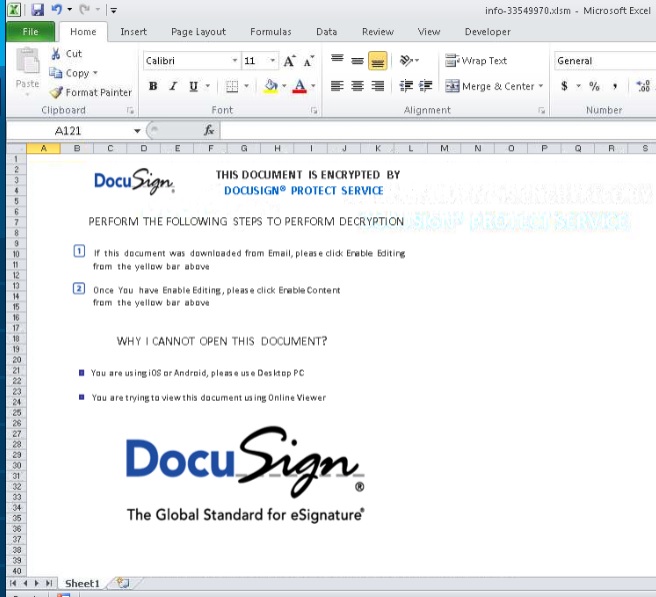656x597 pixels.
Task: Click the Save icon in quick access toolbar
Action: click(37, 10)
